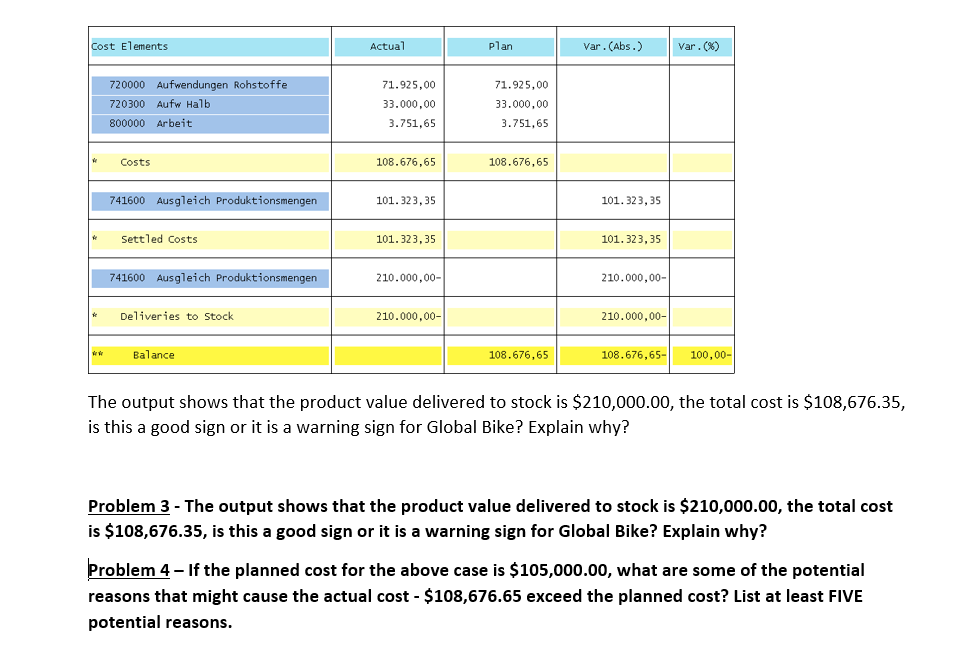The image size is (961, 649).
Task: Click Actual 108.676,65 in Costs row
Action: (x=406, y=162)
